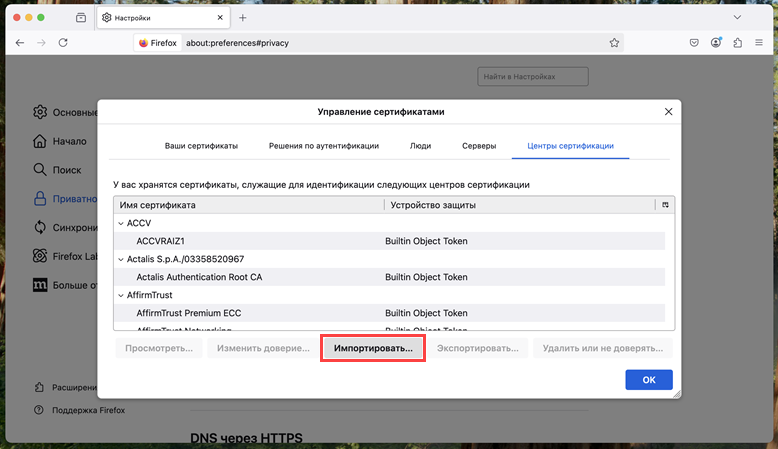
Task: Sort by Устройство защиты column header
Action: point(520,205)
